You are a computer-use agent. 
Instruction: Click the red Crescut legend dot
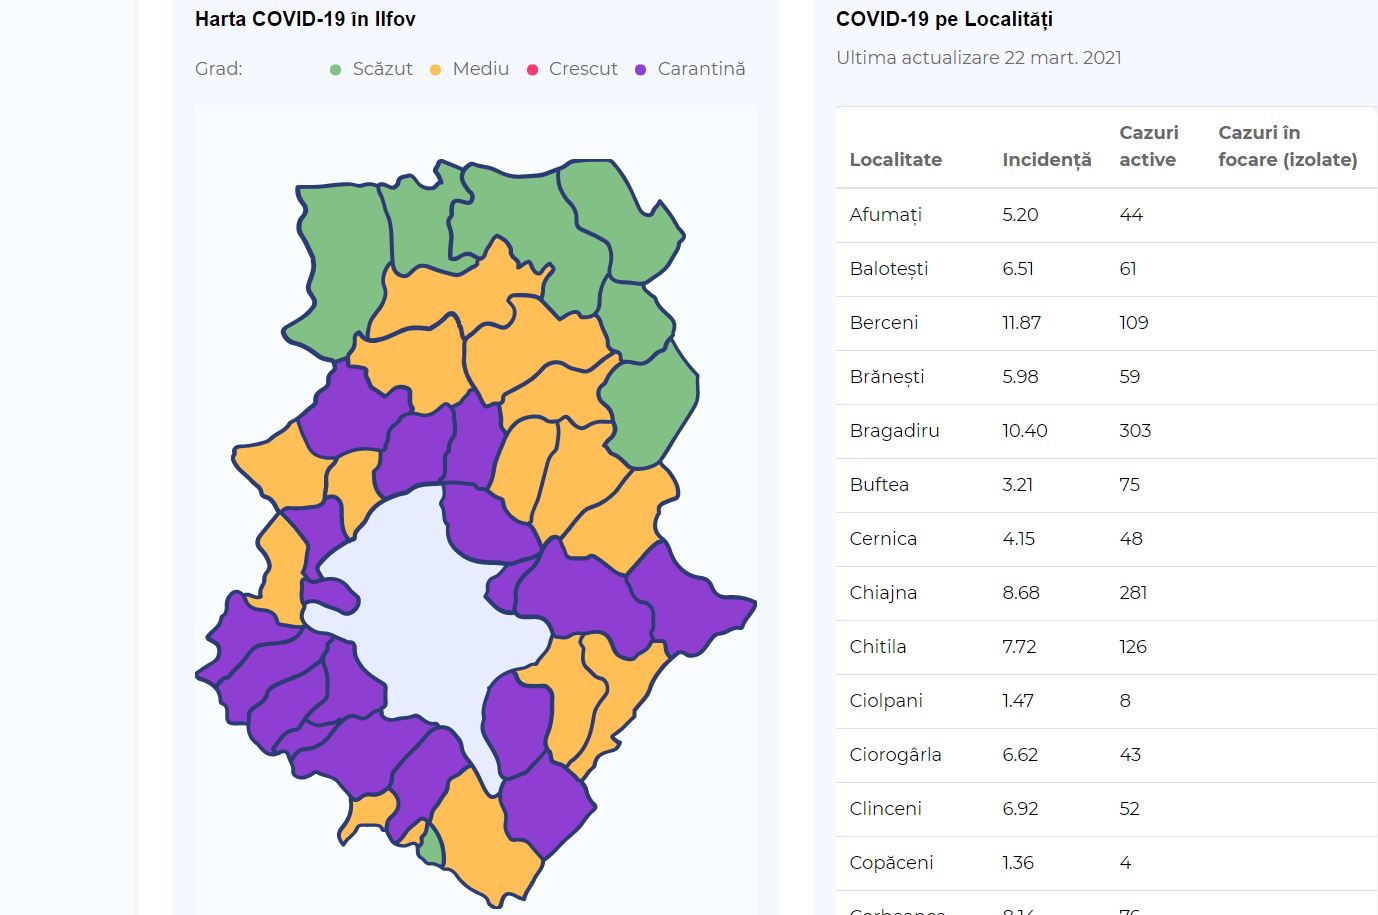pyautogui.click(x=533, y=70)
